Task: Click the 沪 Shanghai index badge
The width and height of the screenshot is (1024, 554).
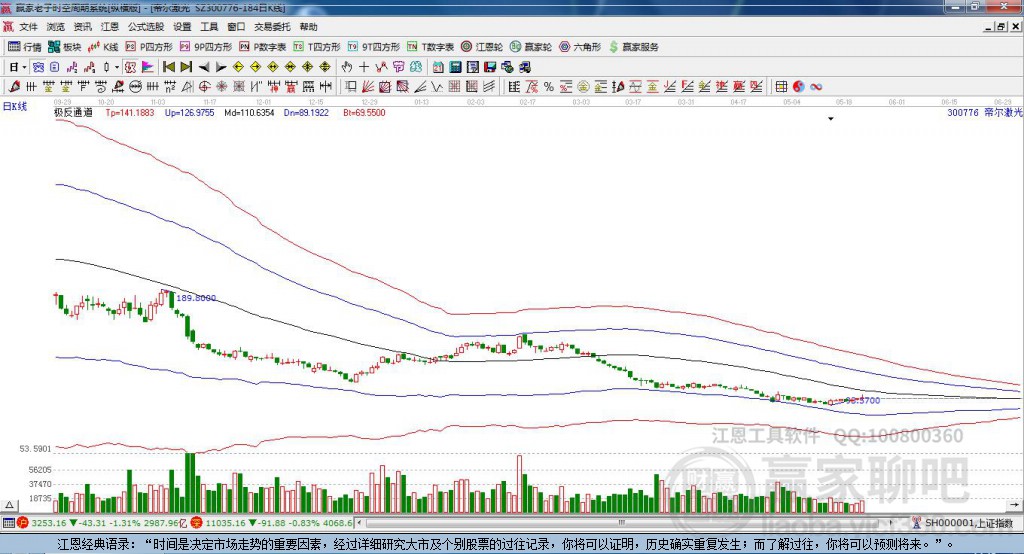Action: pyautogui.click(x=23, y=523)
